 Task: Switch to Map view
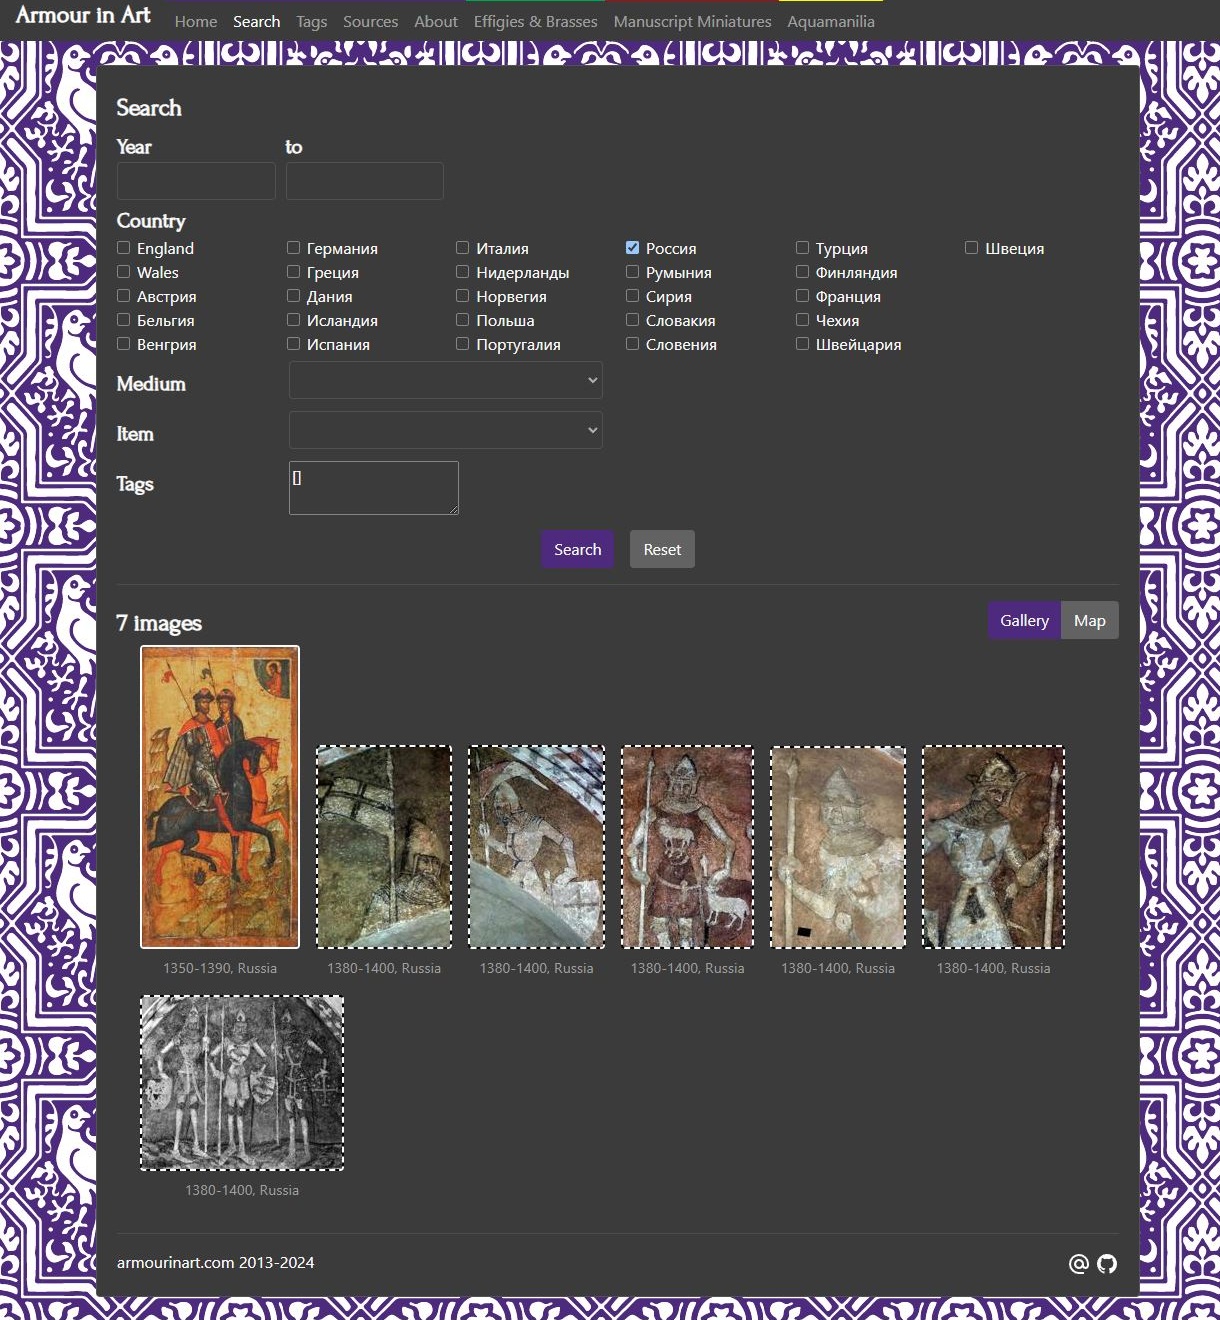(1090, 620)
